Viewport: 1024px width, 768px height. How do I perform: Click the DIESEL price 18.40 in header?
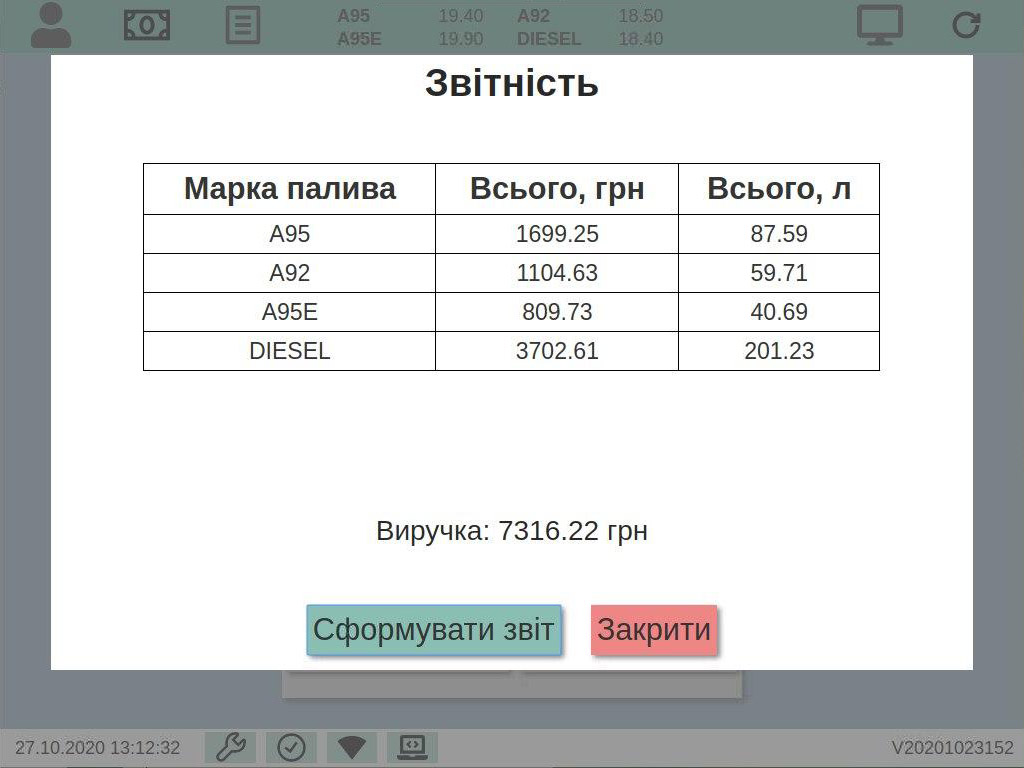click(641, 39)
